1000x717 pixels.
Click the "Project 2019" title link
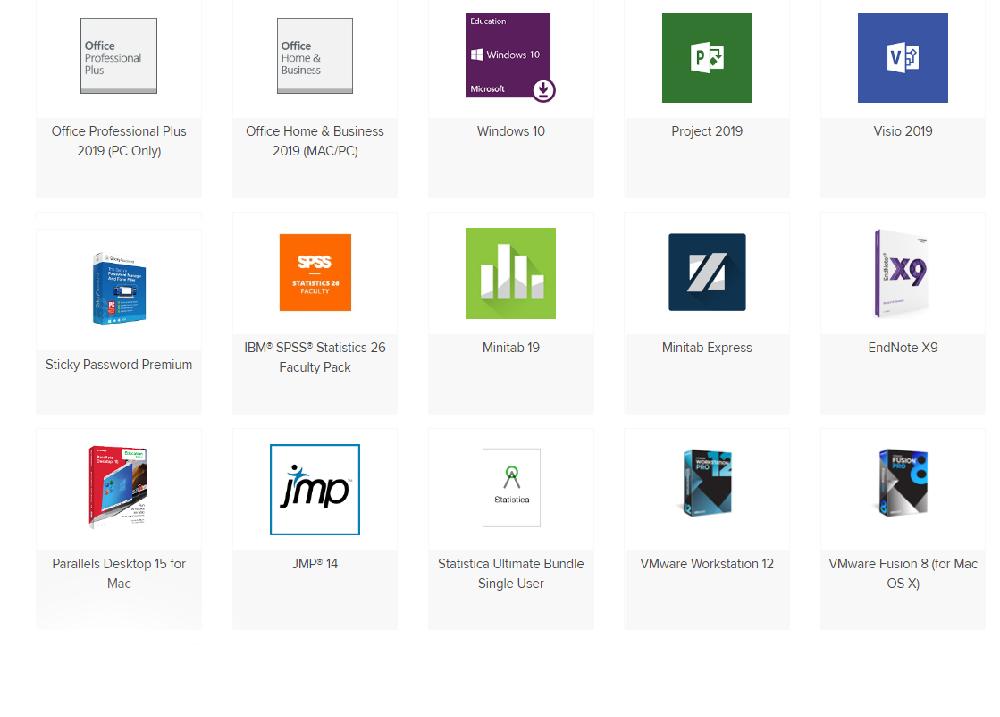706,131
